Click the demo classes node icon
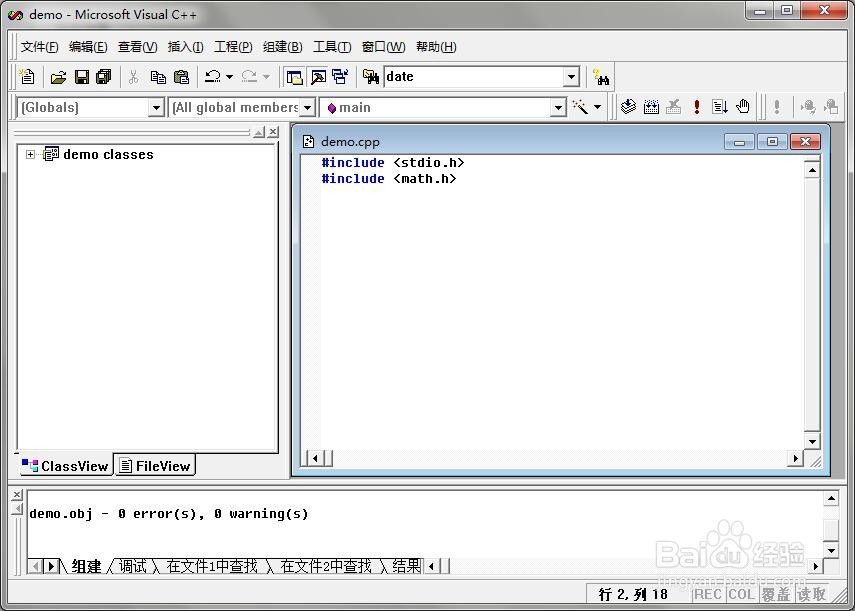The width and height of the screenshot is (855, 611). [x=51, y=154]
